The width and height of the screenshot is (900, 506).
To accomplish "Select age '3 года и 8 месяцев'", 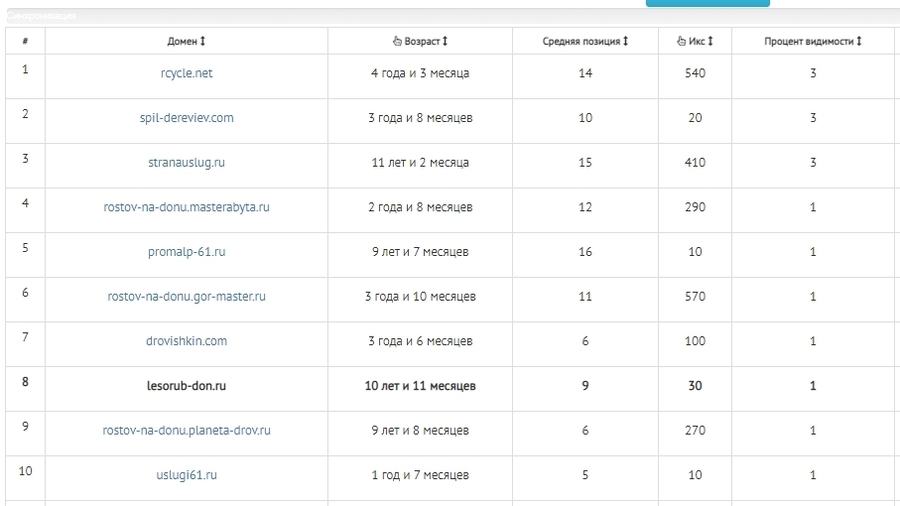I will coord(420,118).
